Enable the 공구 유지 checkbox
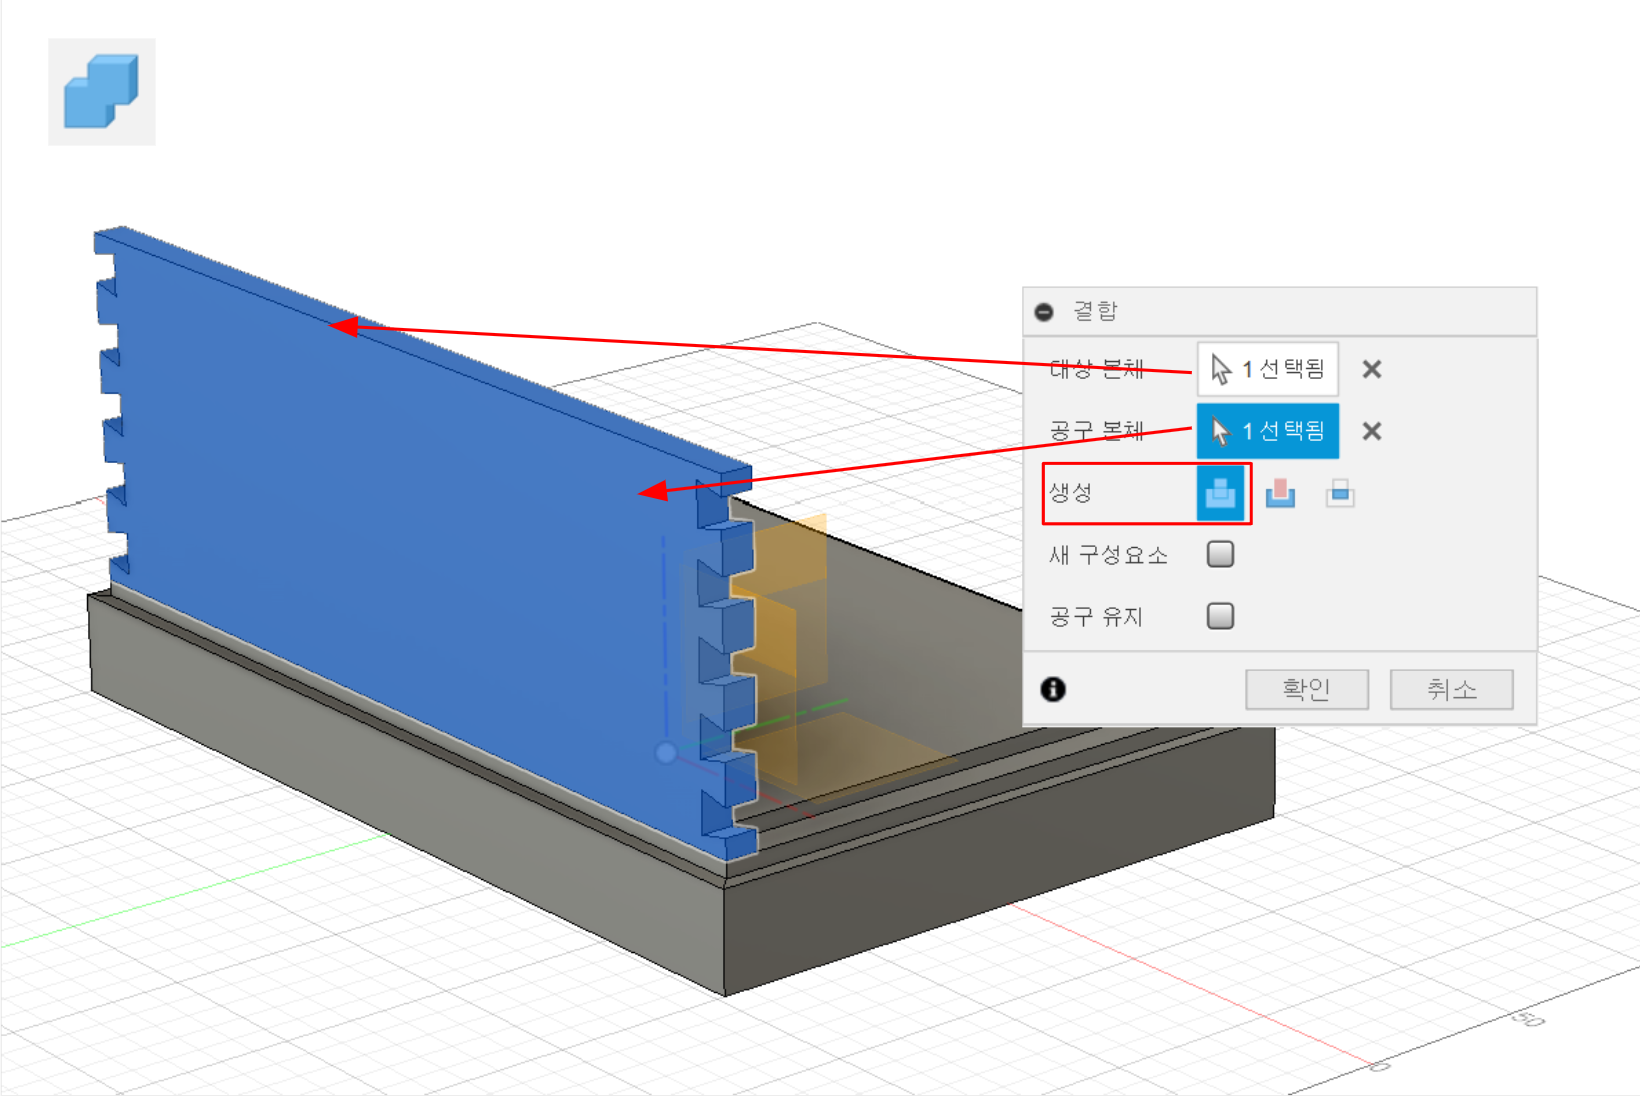1640x1100 pixels. click(1220, 616)
